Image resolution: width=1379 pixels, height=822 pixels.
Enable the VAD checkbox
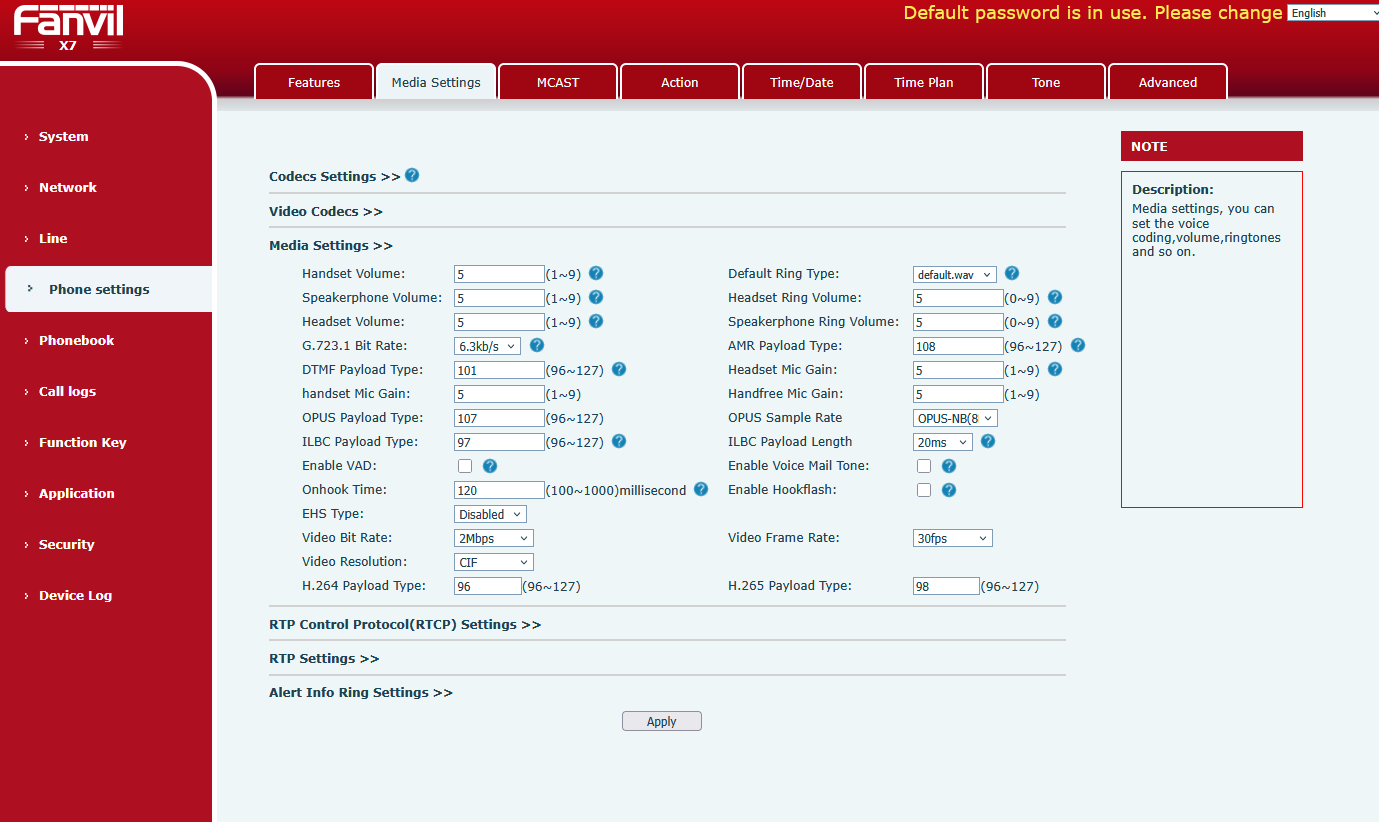pos(465,466)
